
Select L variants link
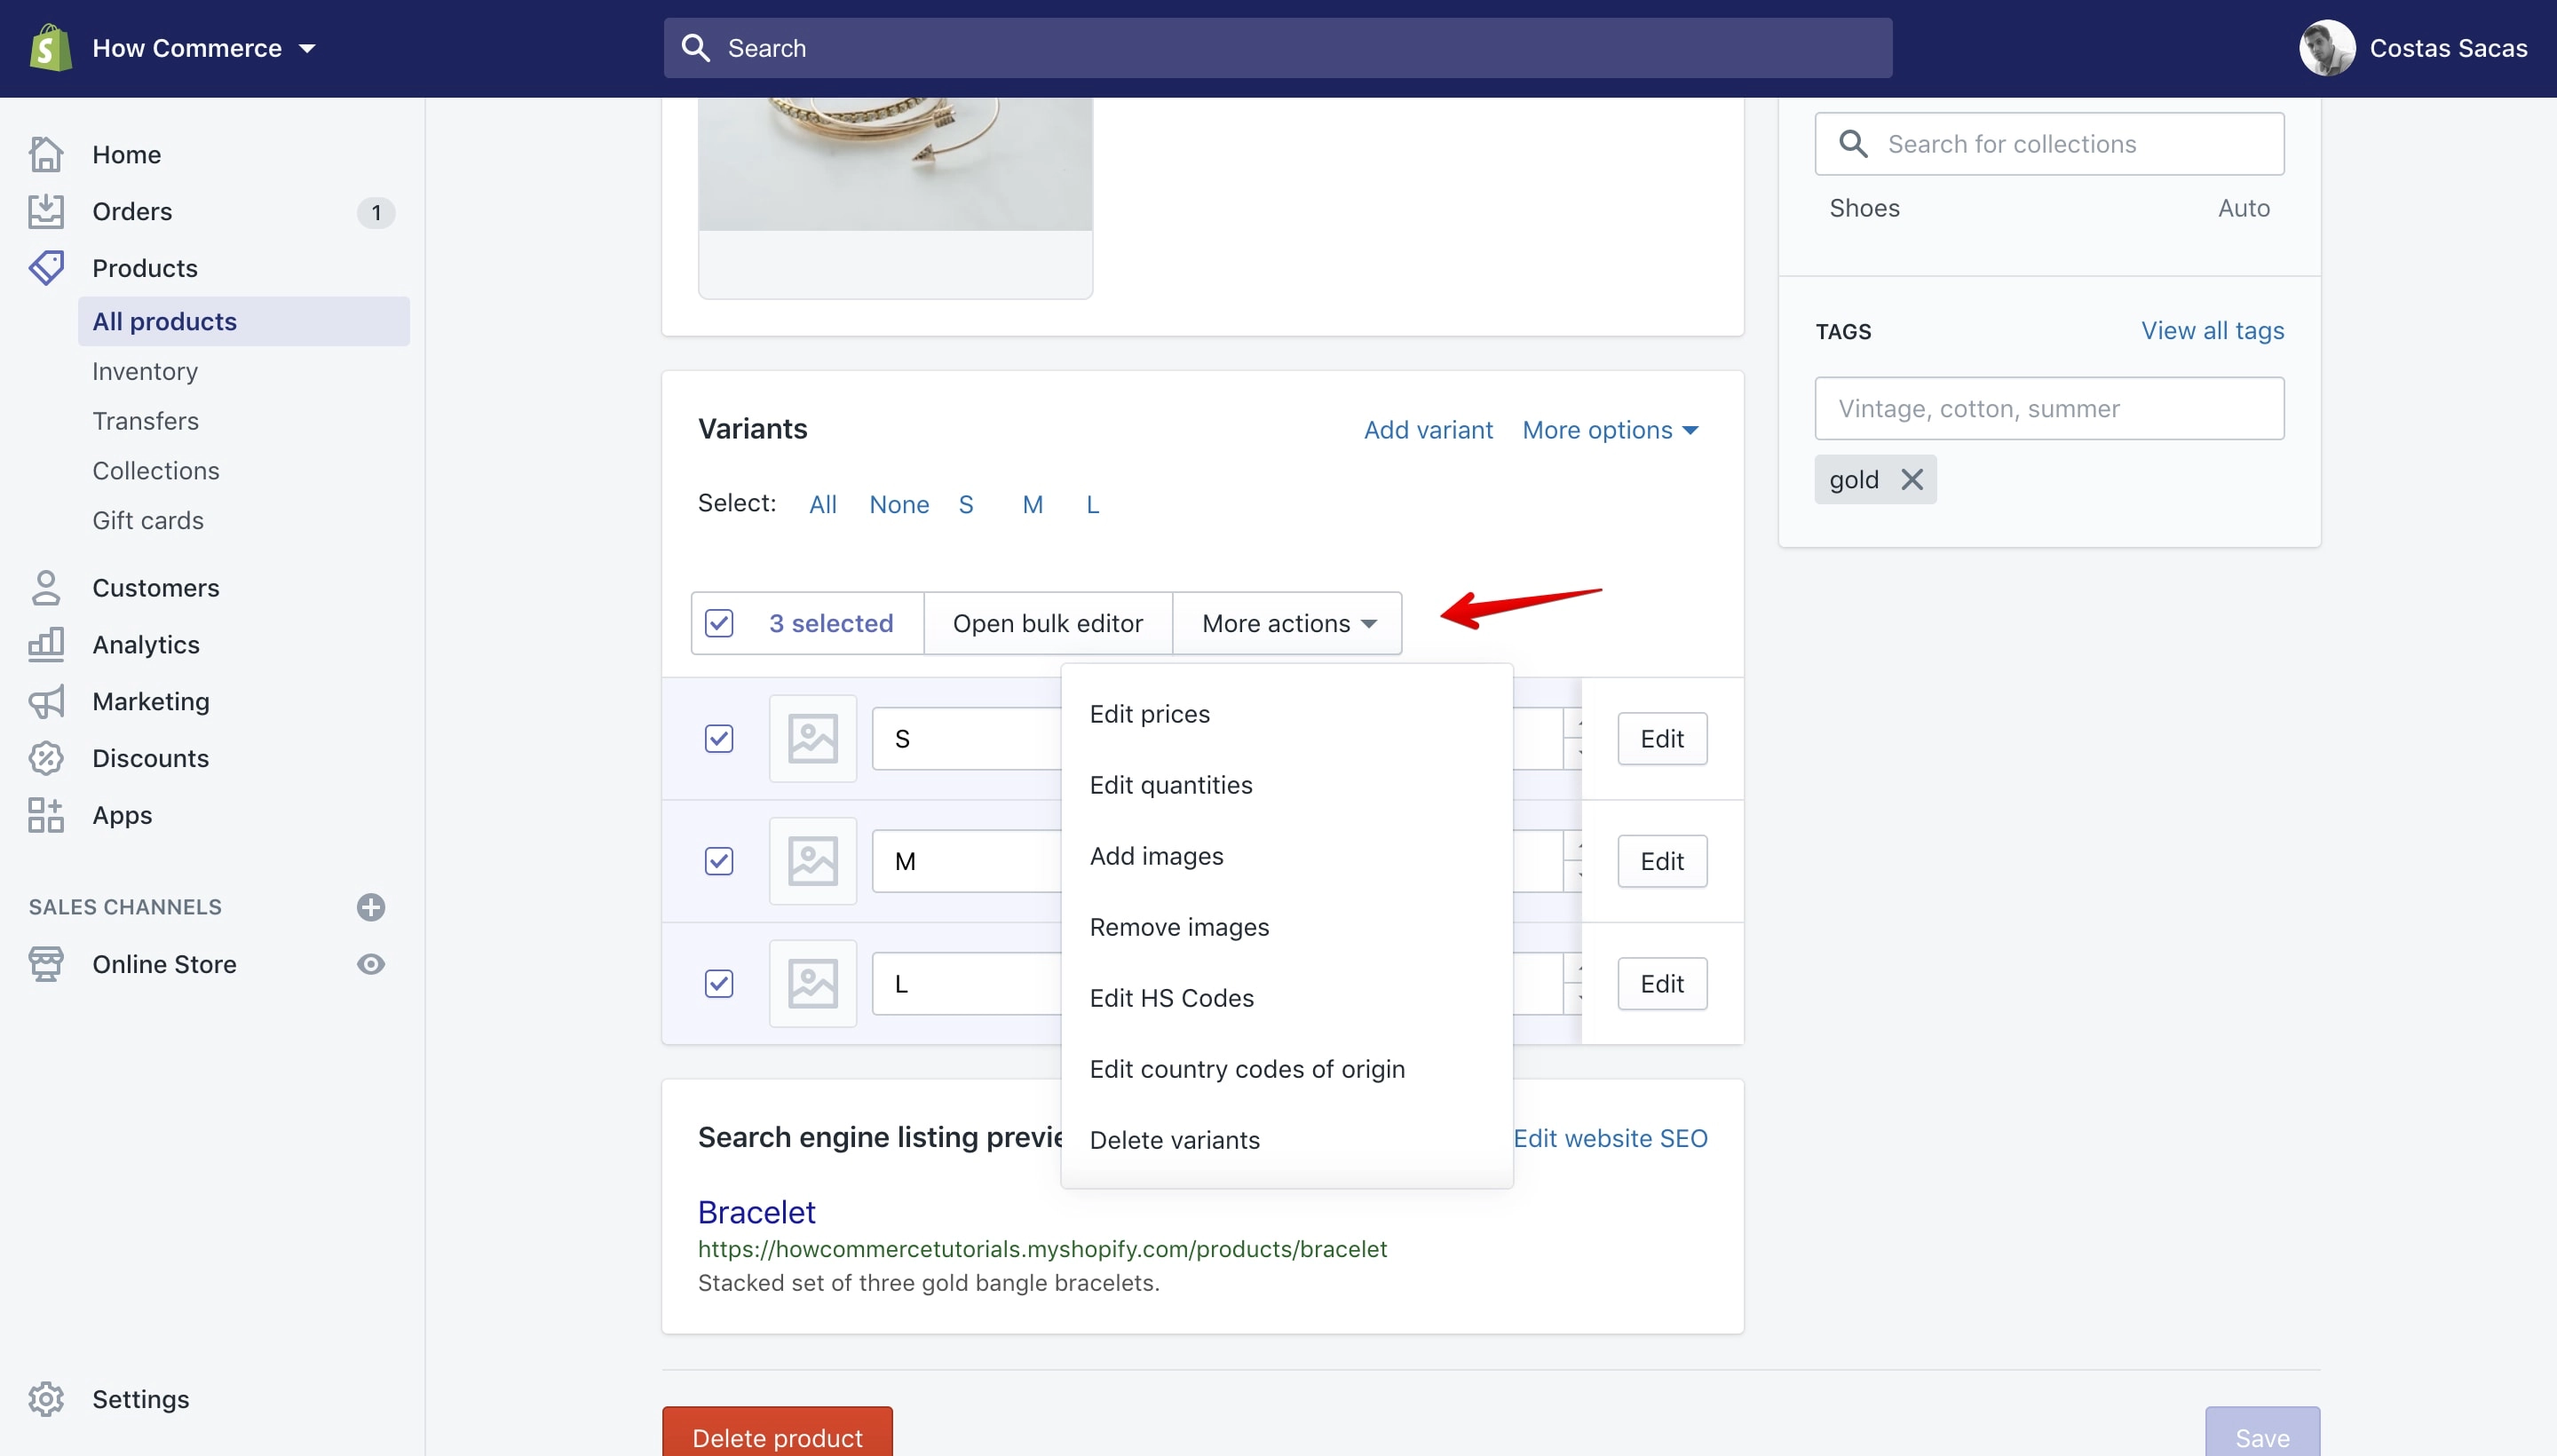click(1092, 504)
